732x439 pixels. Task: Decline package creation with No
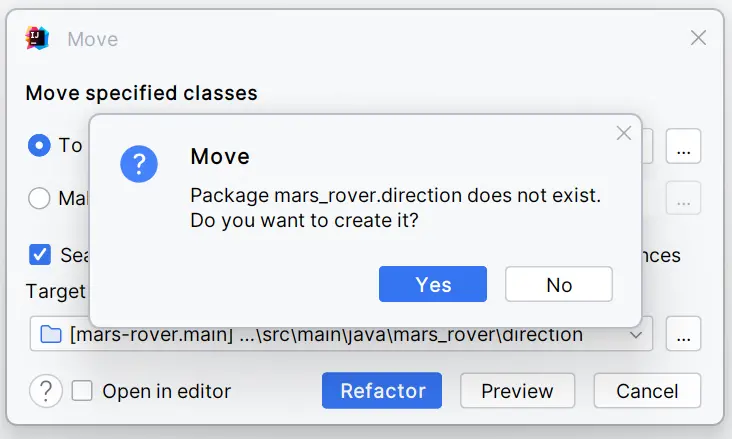tap(558, 284)
